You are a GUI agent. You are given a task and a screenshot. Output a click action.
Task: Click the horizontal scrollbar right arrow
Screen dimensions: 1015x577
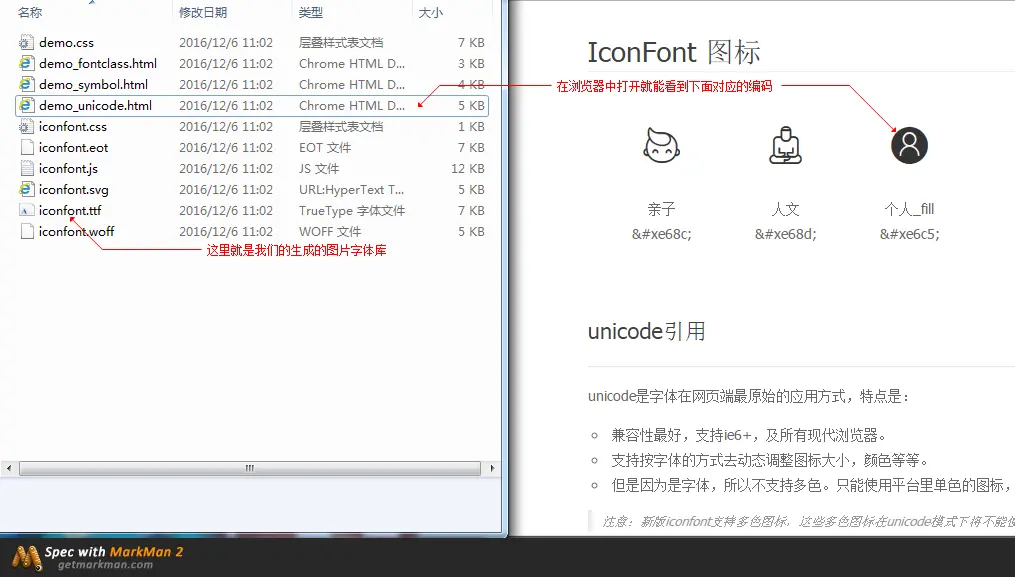coord(493,468)
